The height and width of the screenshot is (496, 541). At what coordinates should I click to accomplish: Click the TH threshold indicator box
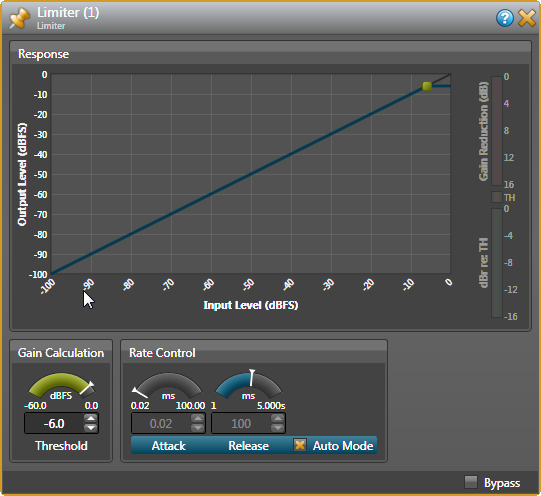pyautogui.click(x=496, y=197)
